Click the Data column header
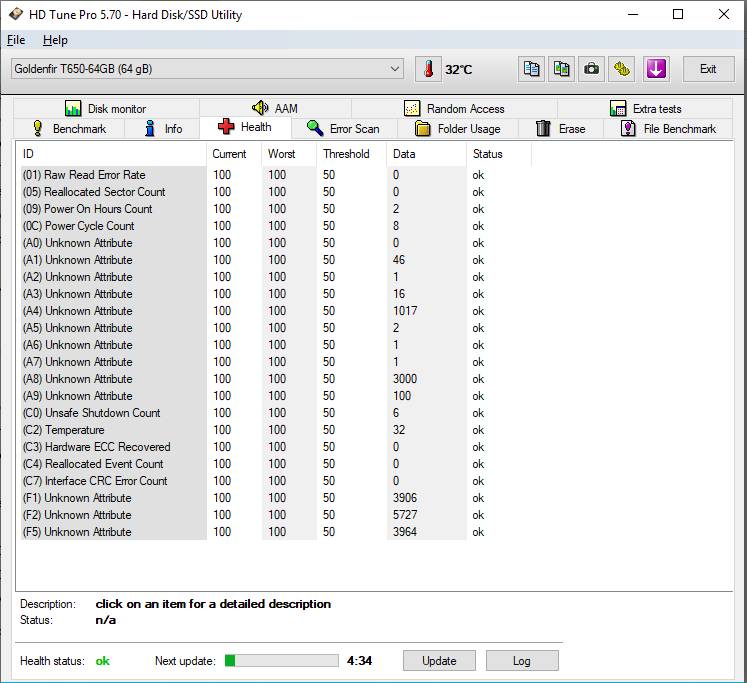This screenshot has height=683, width=747. coord(426,154)
